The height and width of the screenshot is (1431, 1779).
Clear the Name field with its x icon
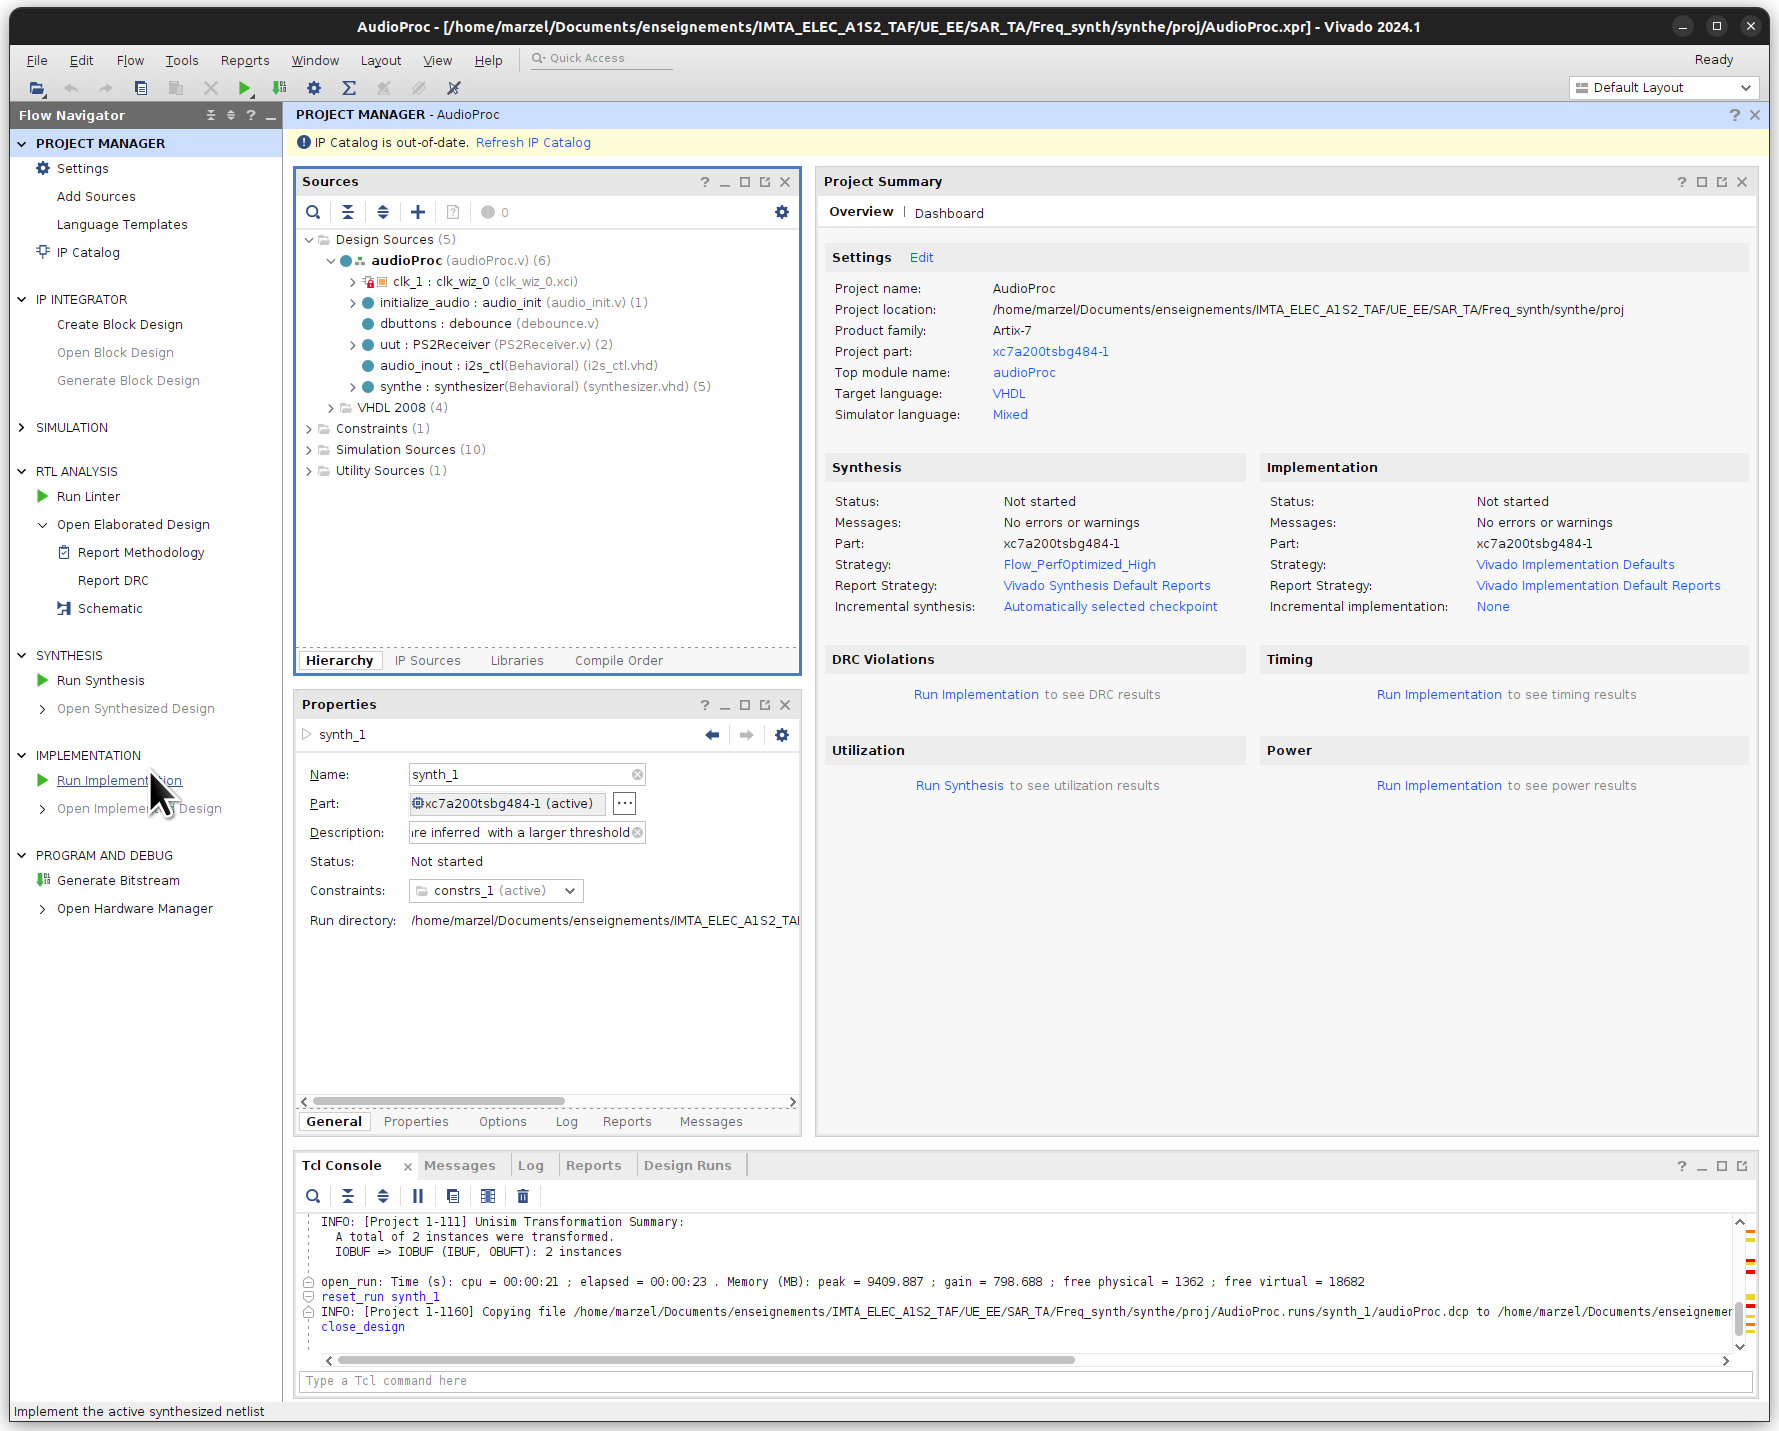[637, 775]
